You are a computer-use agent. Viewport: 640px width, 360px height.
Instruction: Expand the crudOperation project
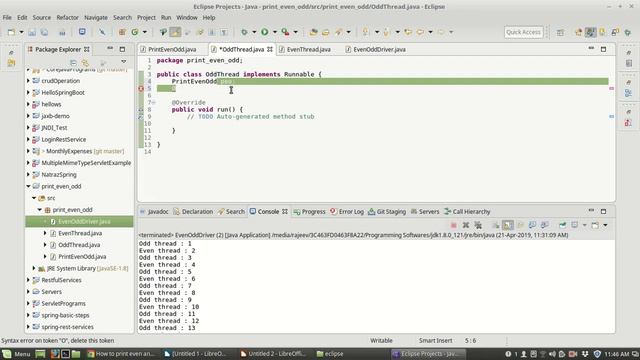(x=29, y=81)
